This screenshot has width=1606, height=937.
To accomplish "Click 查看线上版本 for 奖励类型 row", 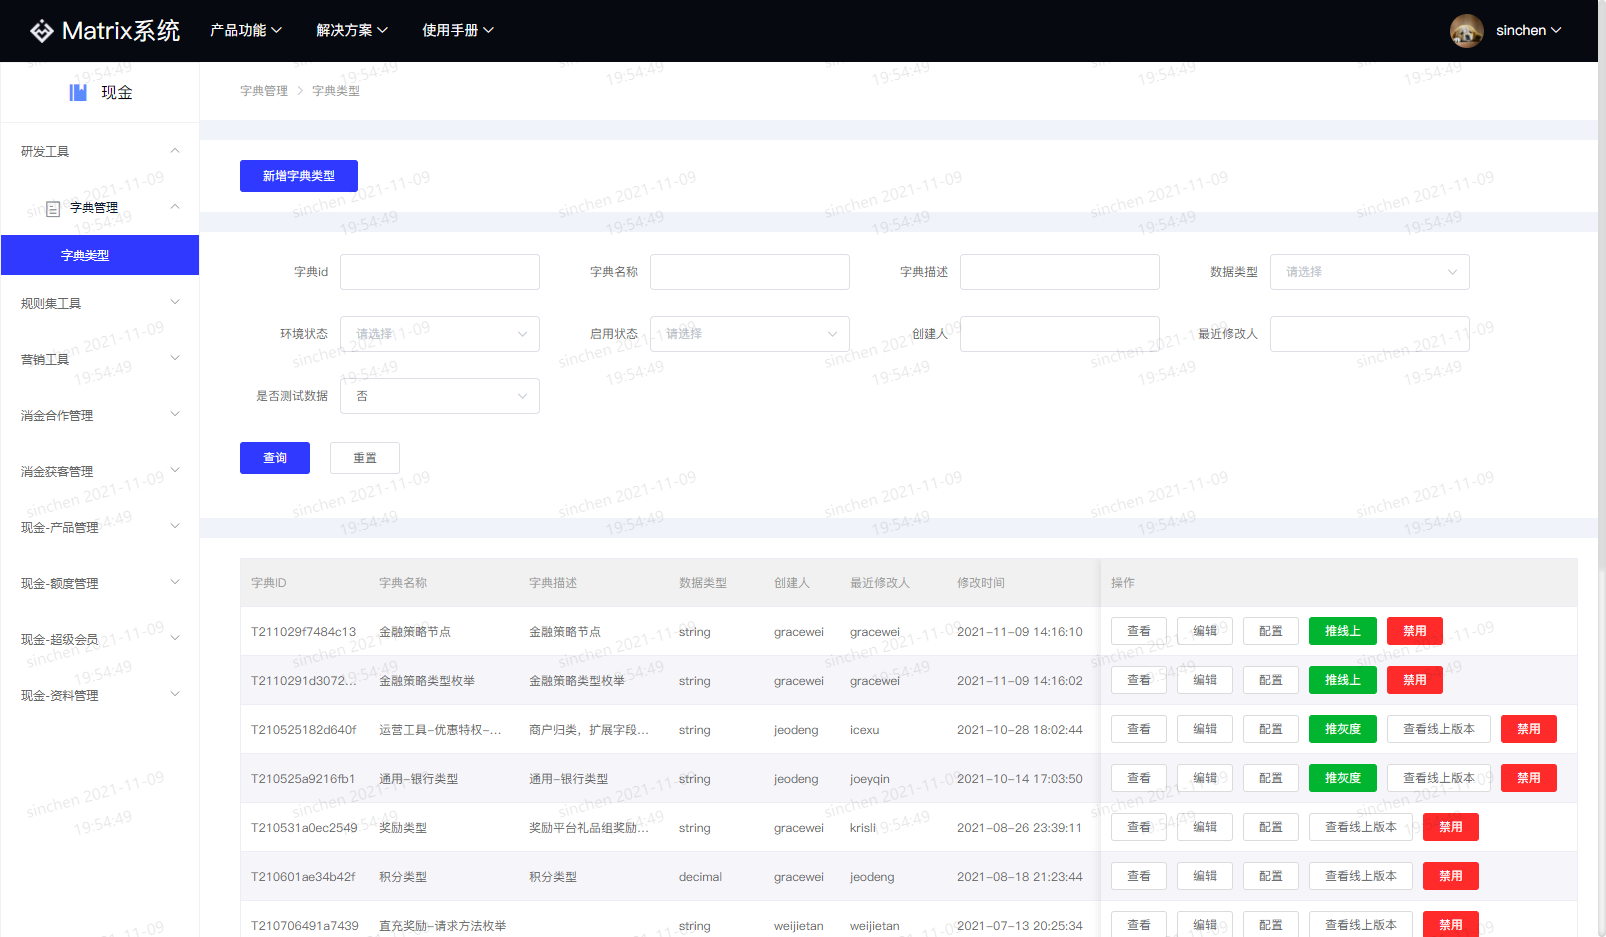I will point(1361,827).
